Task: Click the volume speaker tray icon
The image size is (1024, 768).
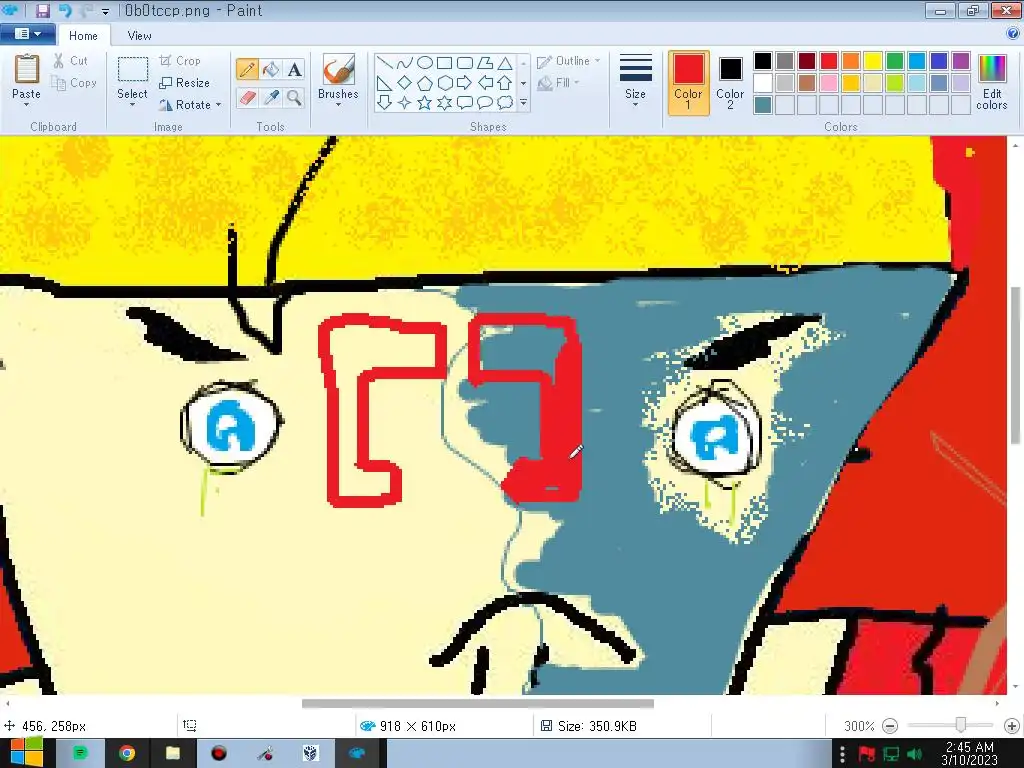Action: click(914, 754)
